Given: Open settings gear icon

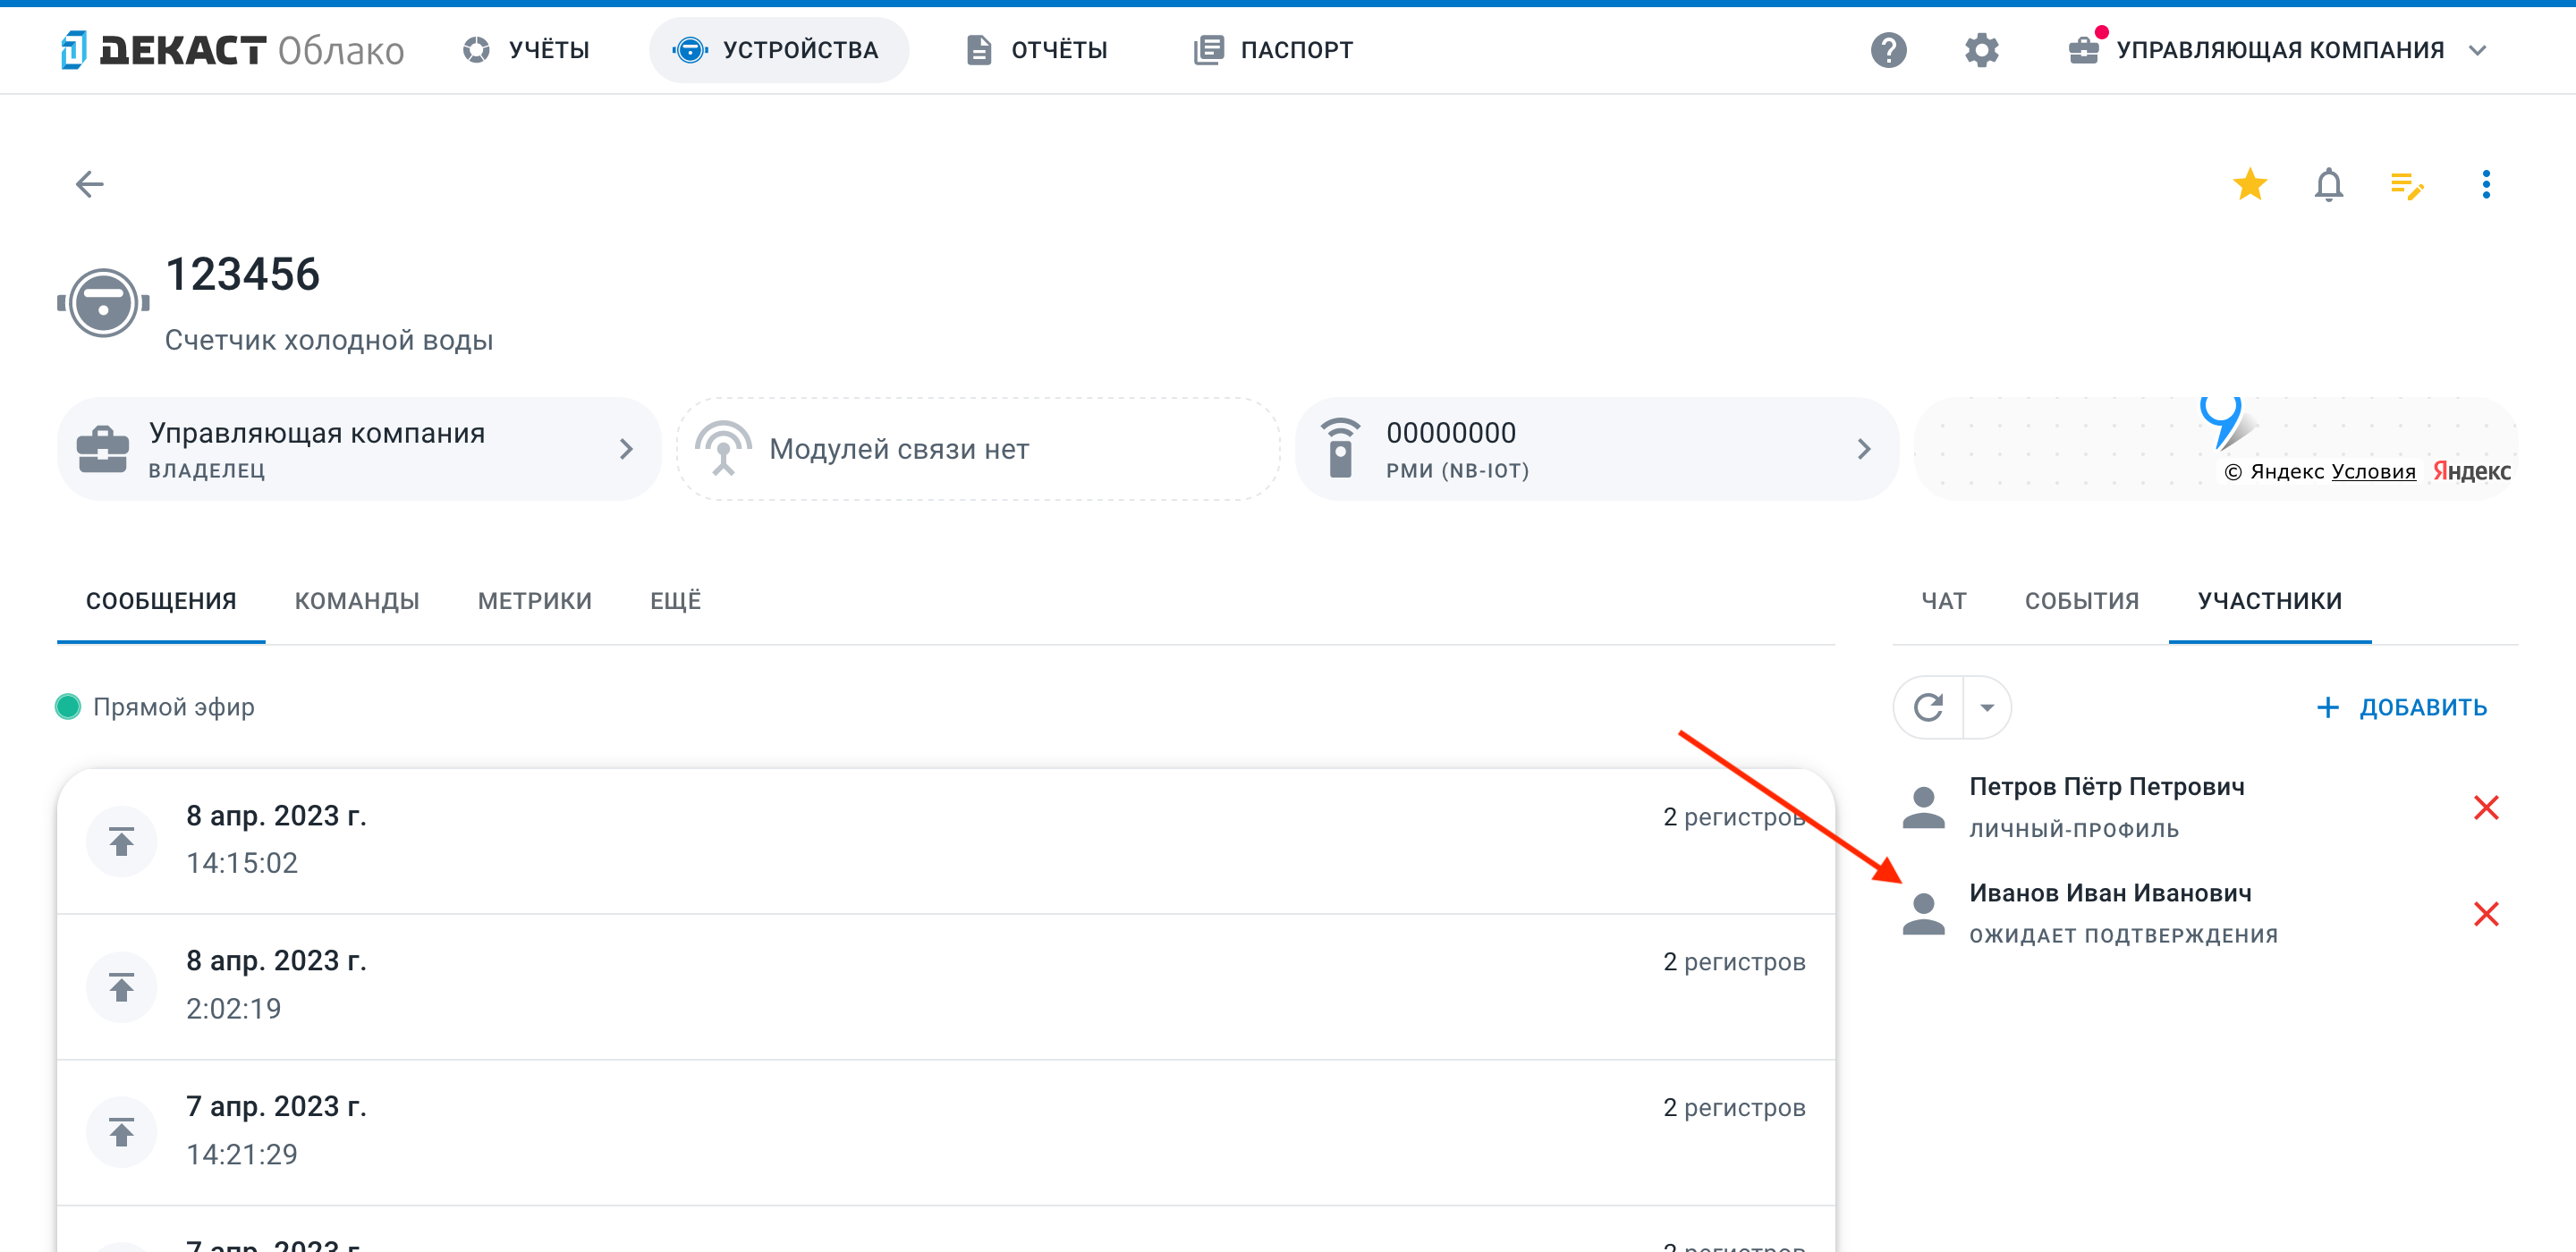Looking at the screenshot, I should coord(1981,50).
